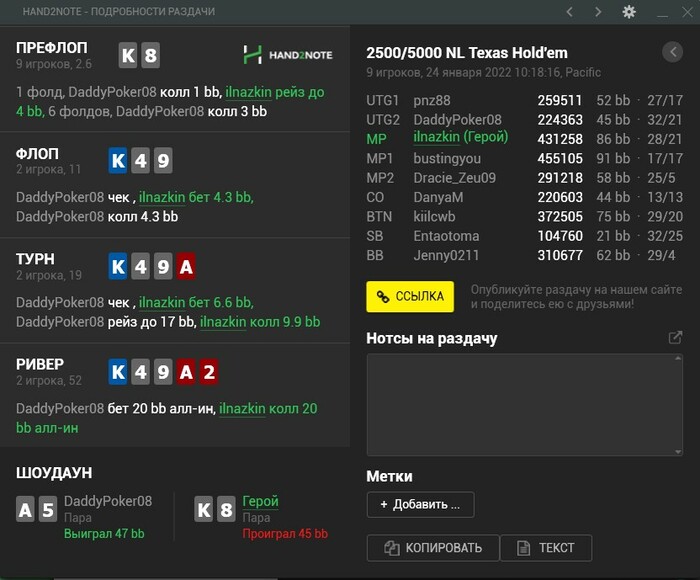Click 2500/5000 NL Texas Hold'em title
The image size is (700, 580).
pyautogui.click(x=467, y=53)
